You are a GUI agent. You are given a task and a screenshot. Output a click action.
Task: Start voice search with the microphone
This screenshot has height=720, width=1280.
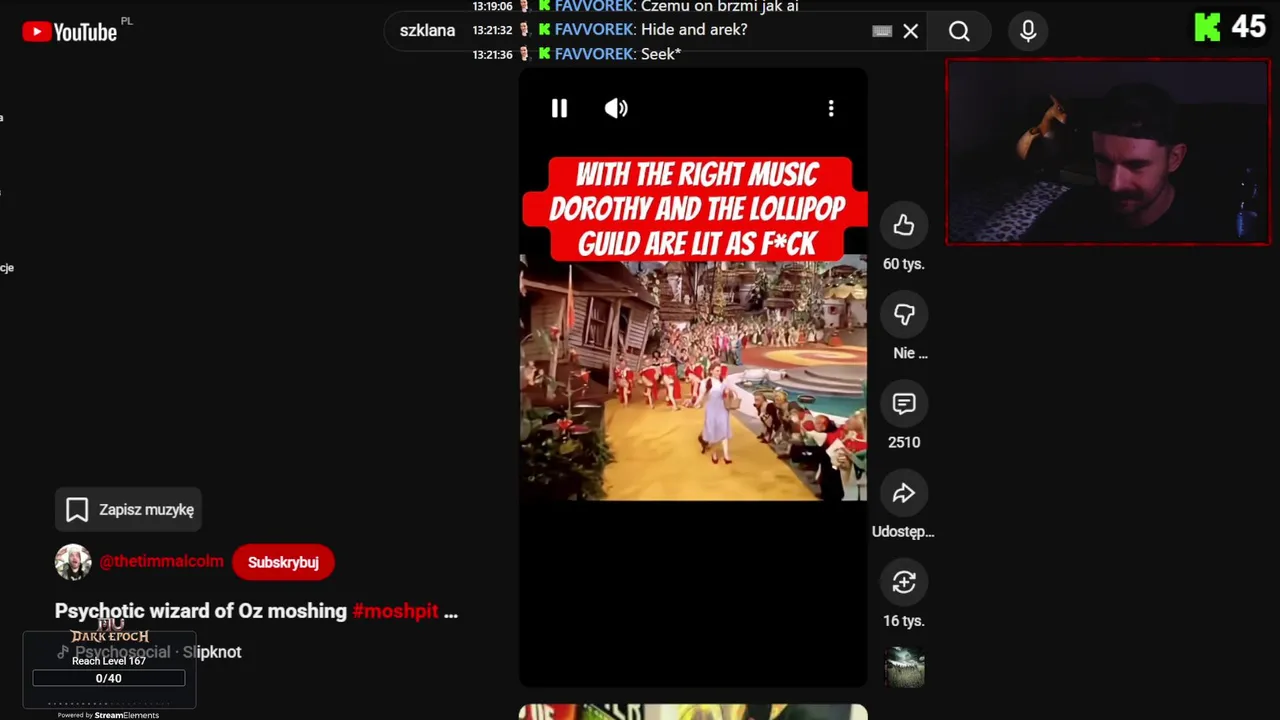[x=1028, y=31]
